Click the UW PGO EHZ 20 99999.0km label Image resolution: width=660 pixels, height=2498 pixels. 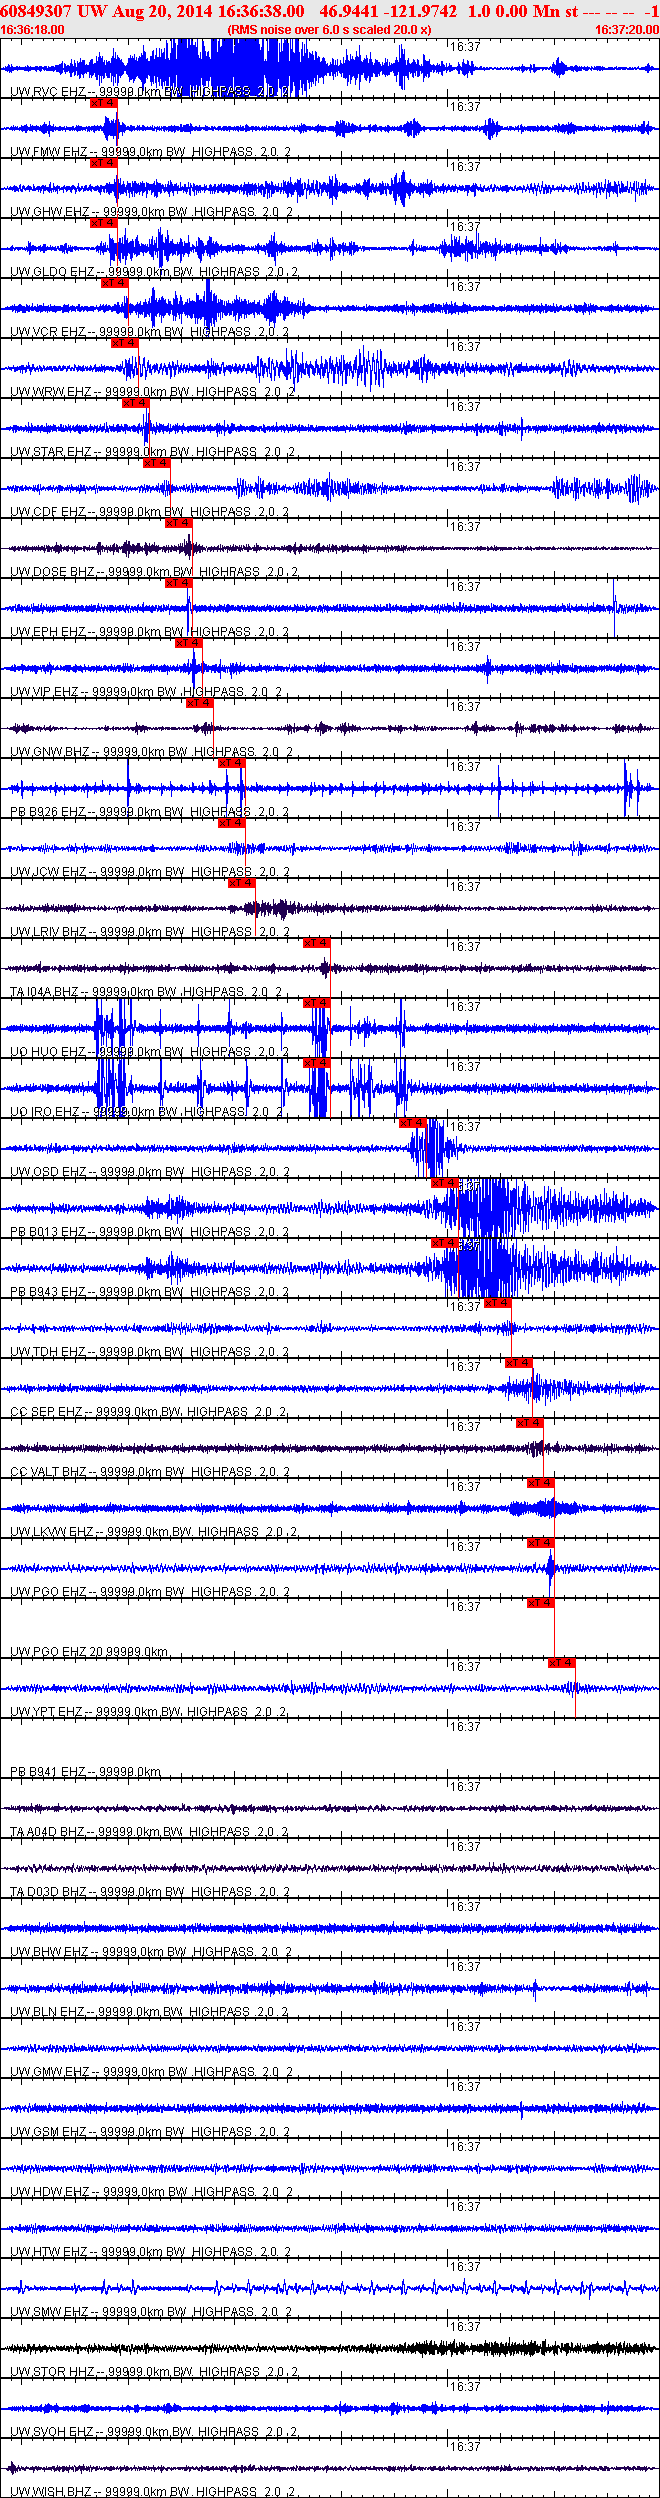(x=89, y=1652)
